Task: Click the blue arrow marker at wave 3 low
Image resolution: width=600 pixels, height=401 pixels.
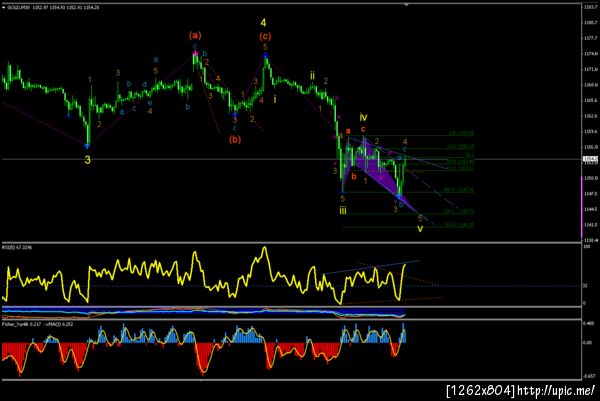Action: pos(88,146)
